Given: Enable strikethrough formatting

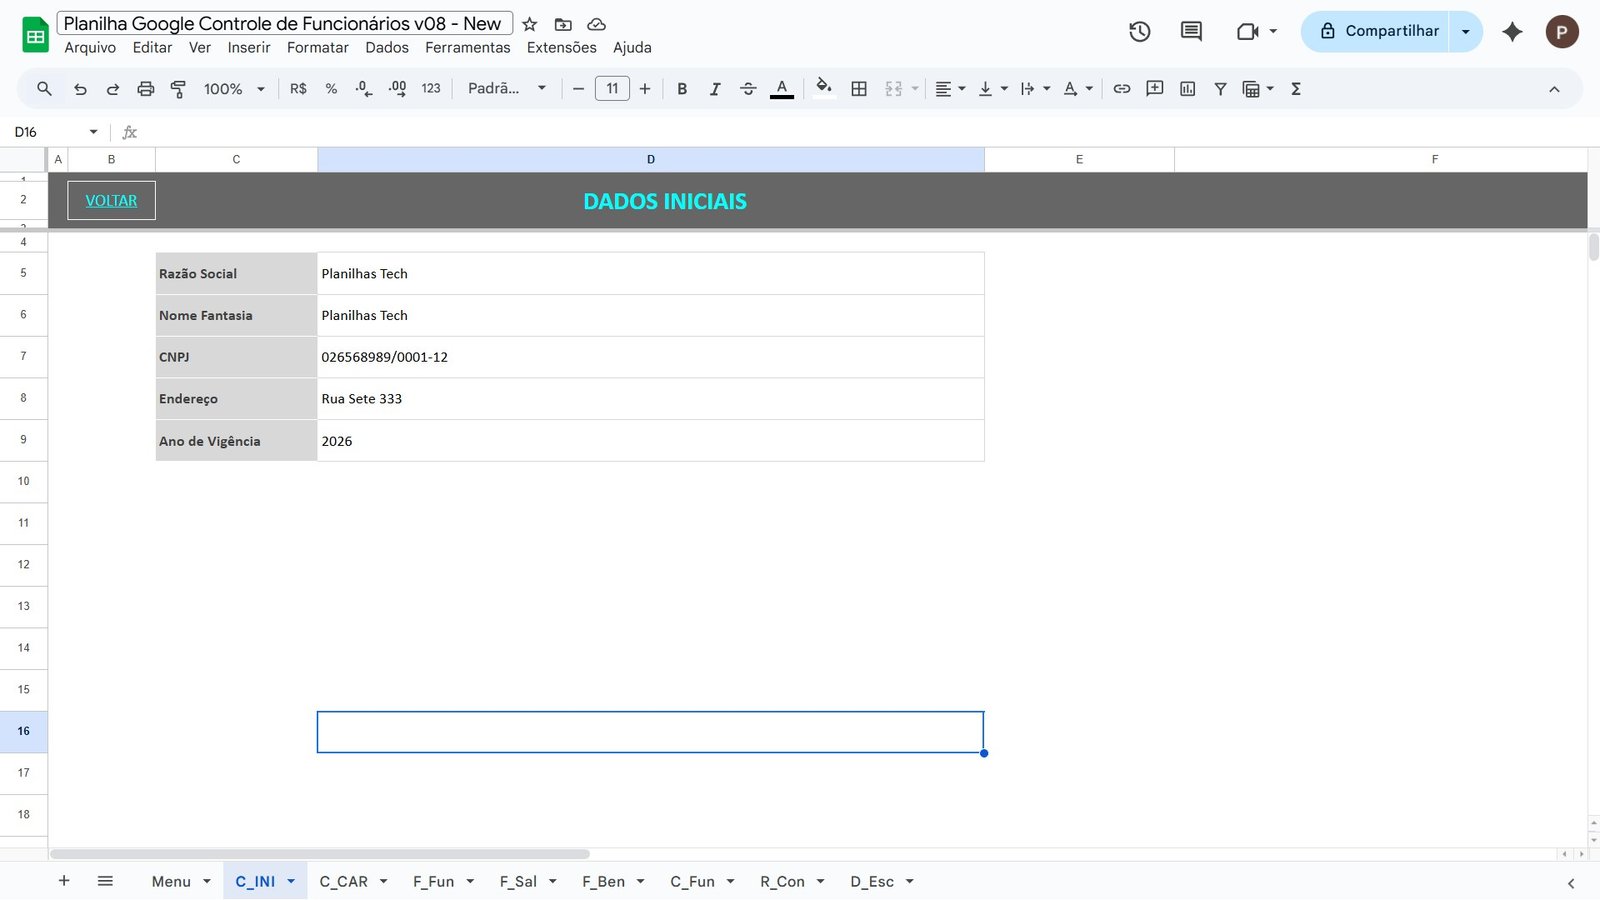Looking at the screenshot, I should (748, 88).
